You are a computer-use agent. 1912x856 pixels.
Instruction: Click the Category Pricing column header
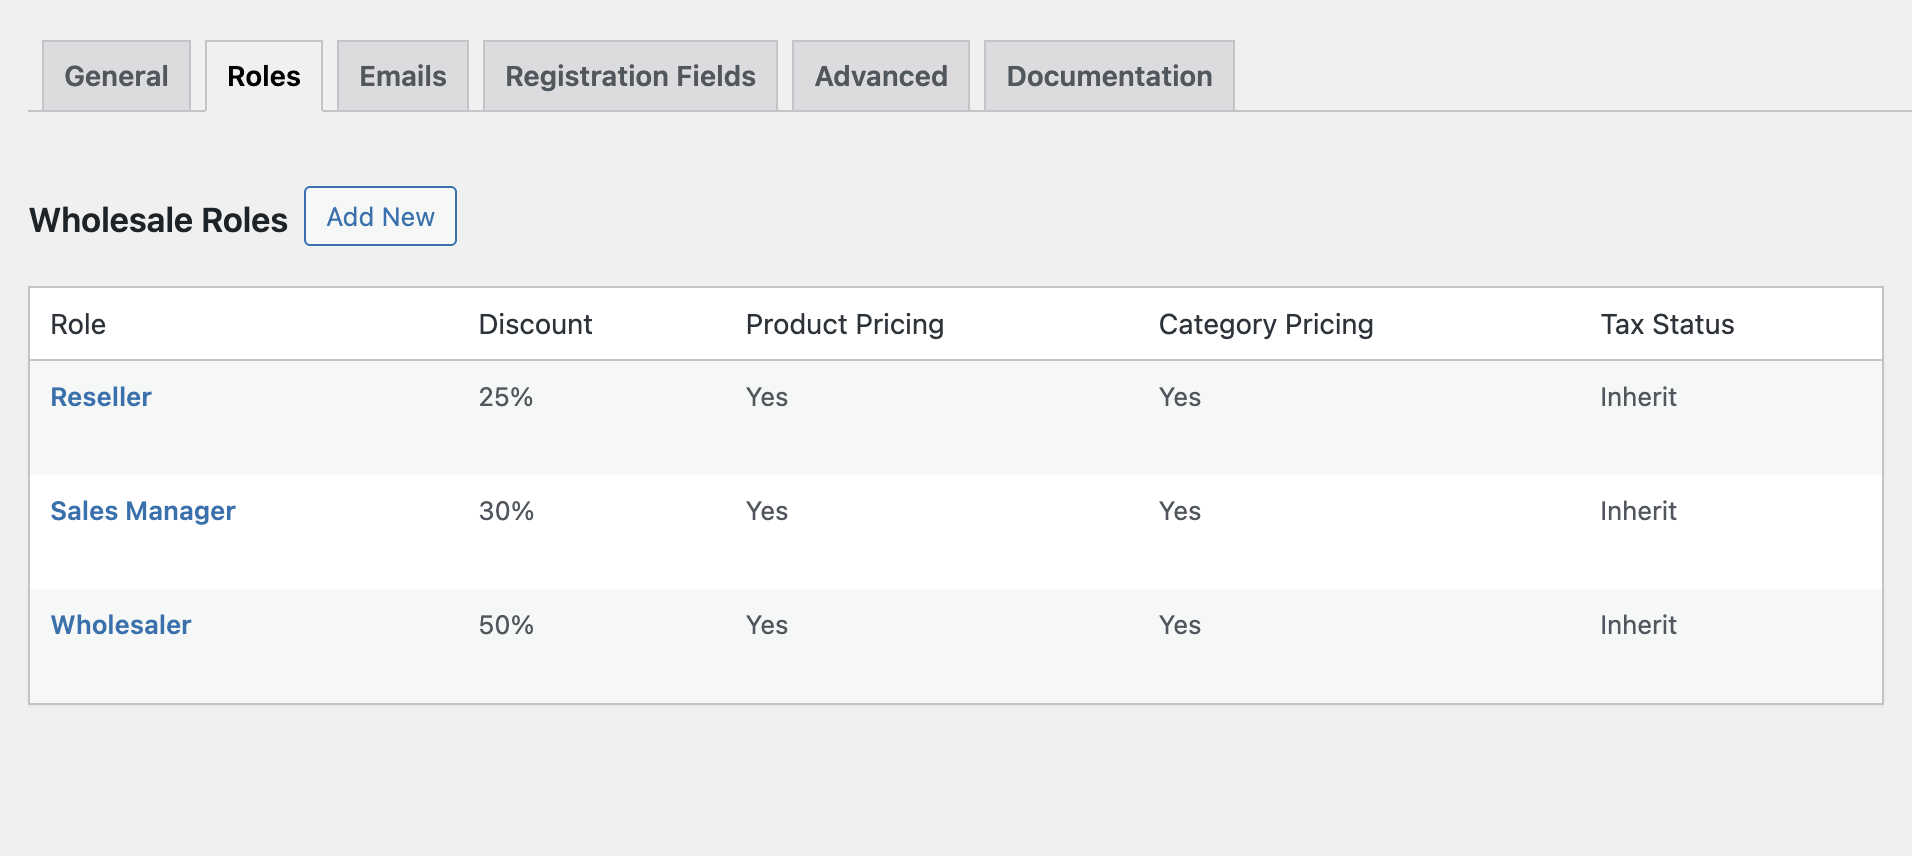tap(1265, 324)
